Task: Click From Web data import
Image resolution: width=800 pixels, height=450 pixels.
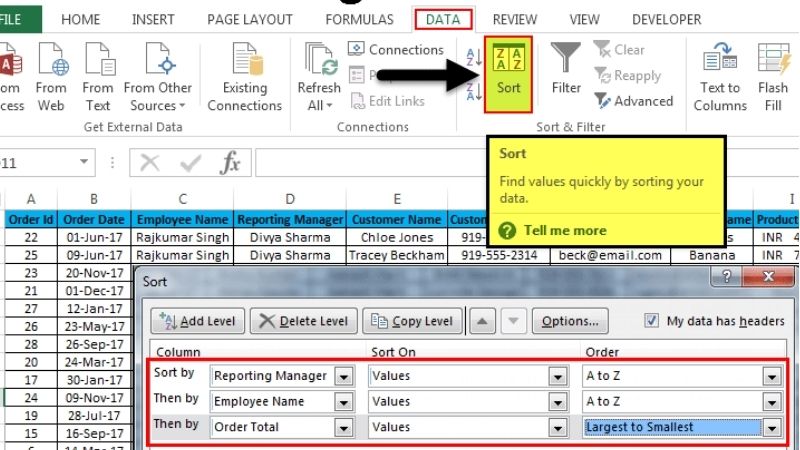Action: [x=51, y=77]
